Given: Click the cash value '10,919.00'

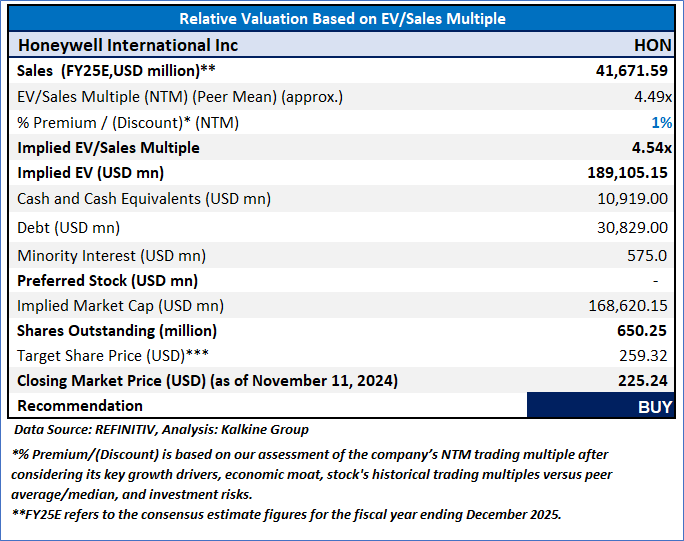Looking at the screenshot, I should 632,199.
